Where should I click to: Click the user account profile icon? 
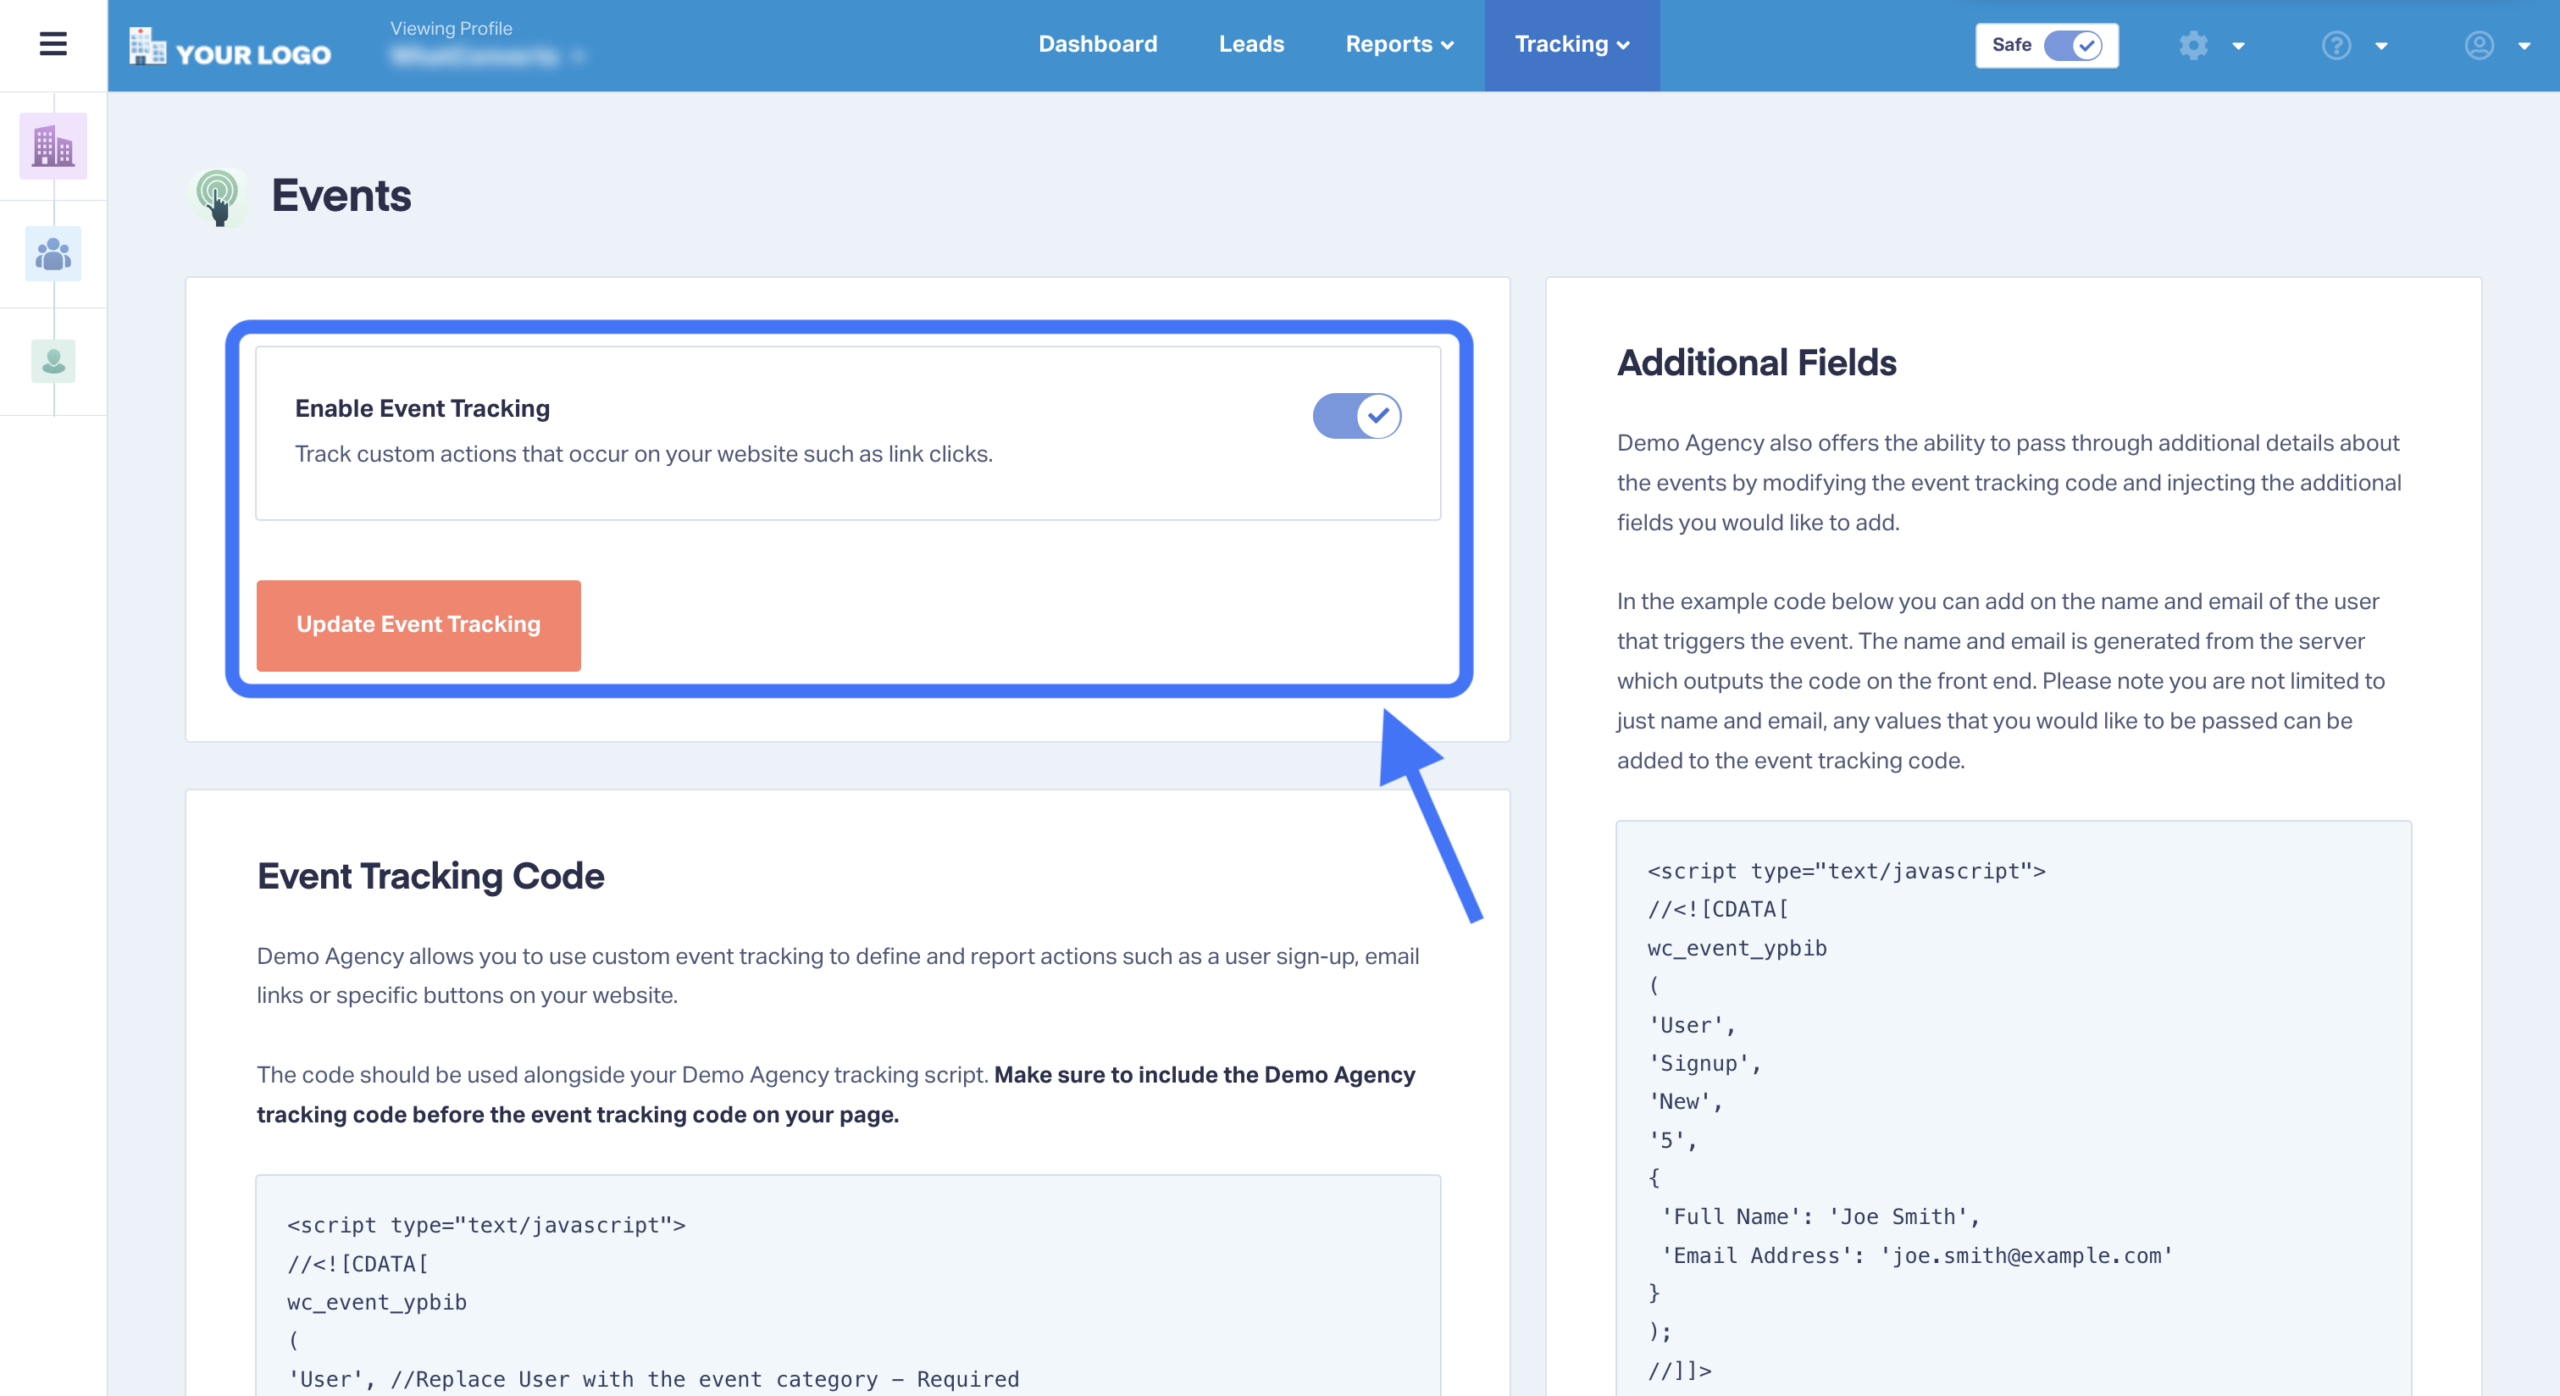click(x=2479, y=45)
